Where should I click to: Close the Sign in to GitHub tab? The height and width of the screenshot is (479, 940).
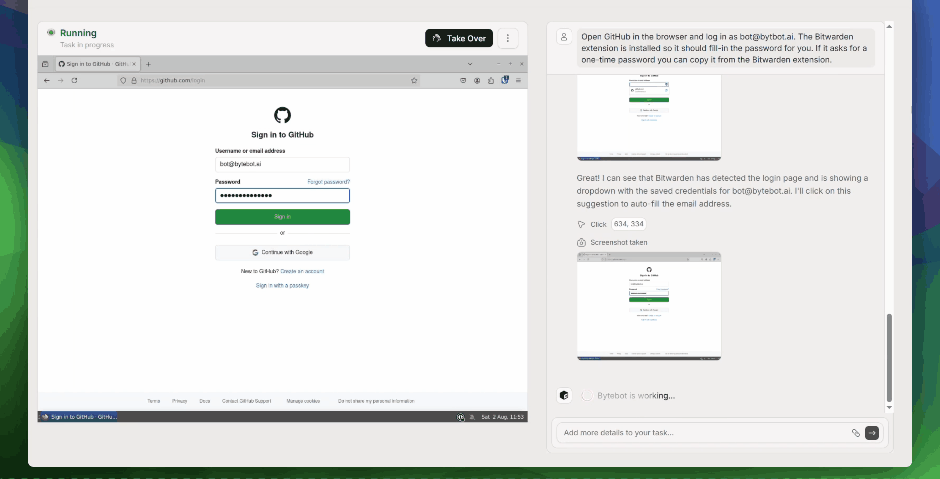134,64
